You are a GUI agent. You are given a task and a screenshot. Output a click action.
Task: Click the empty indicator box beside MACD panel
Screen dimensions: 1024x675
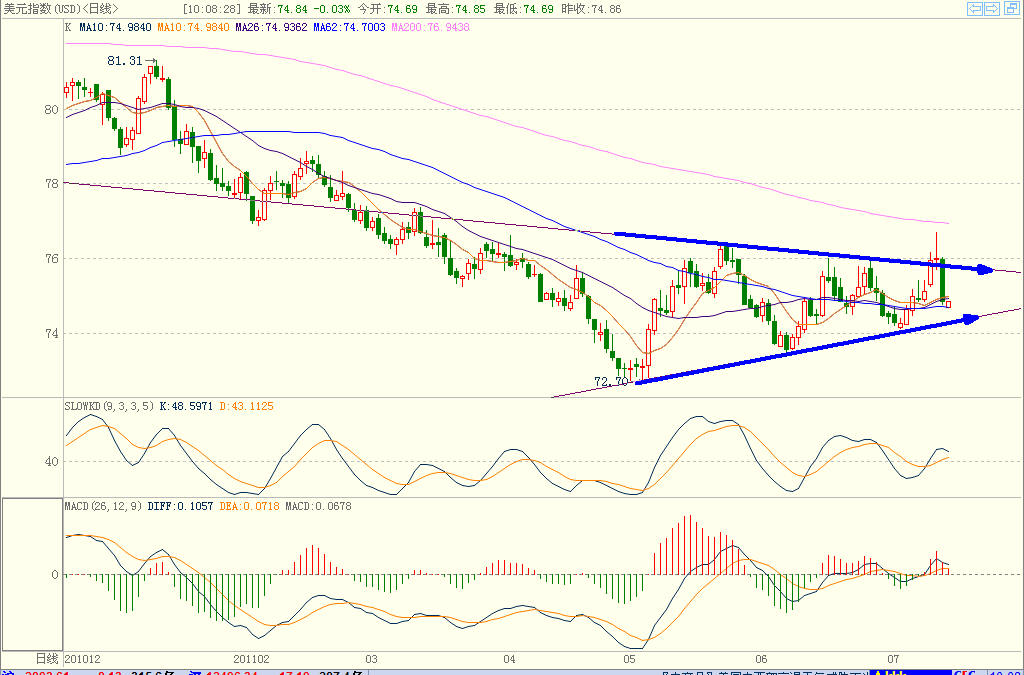[33, 574]
